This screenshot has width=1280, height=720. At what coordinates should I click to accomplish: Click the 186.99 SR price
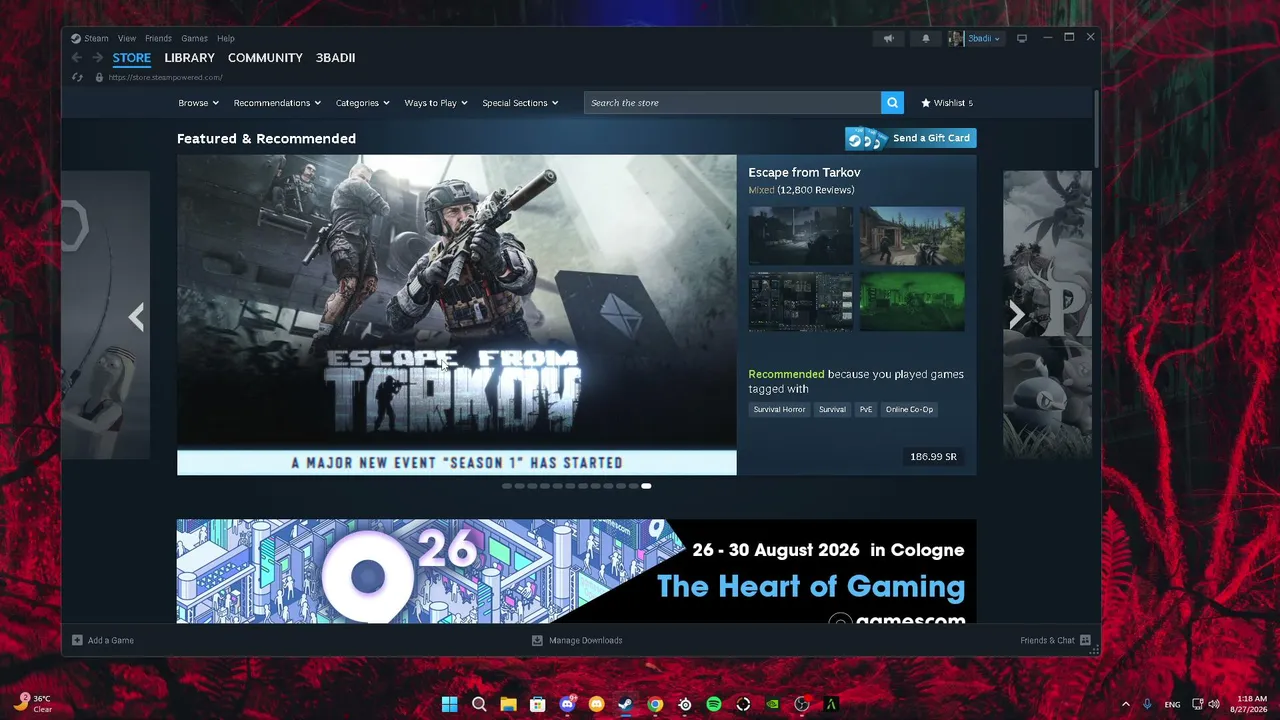coord(933,457)
